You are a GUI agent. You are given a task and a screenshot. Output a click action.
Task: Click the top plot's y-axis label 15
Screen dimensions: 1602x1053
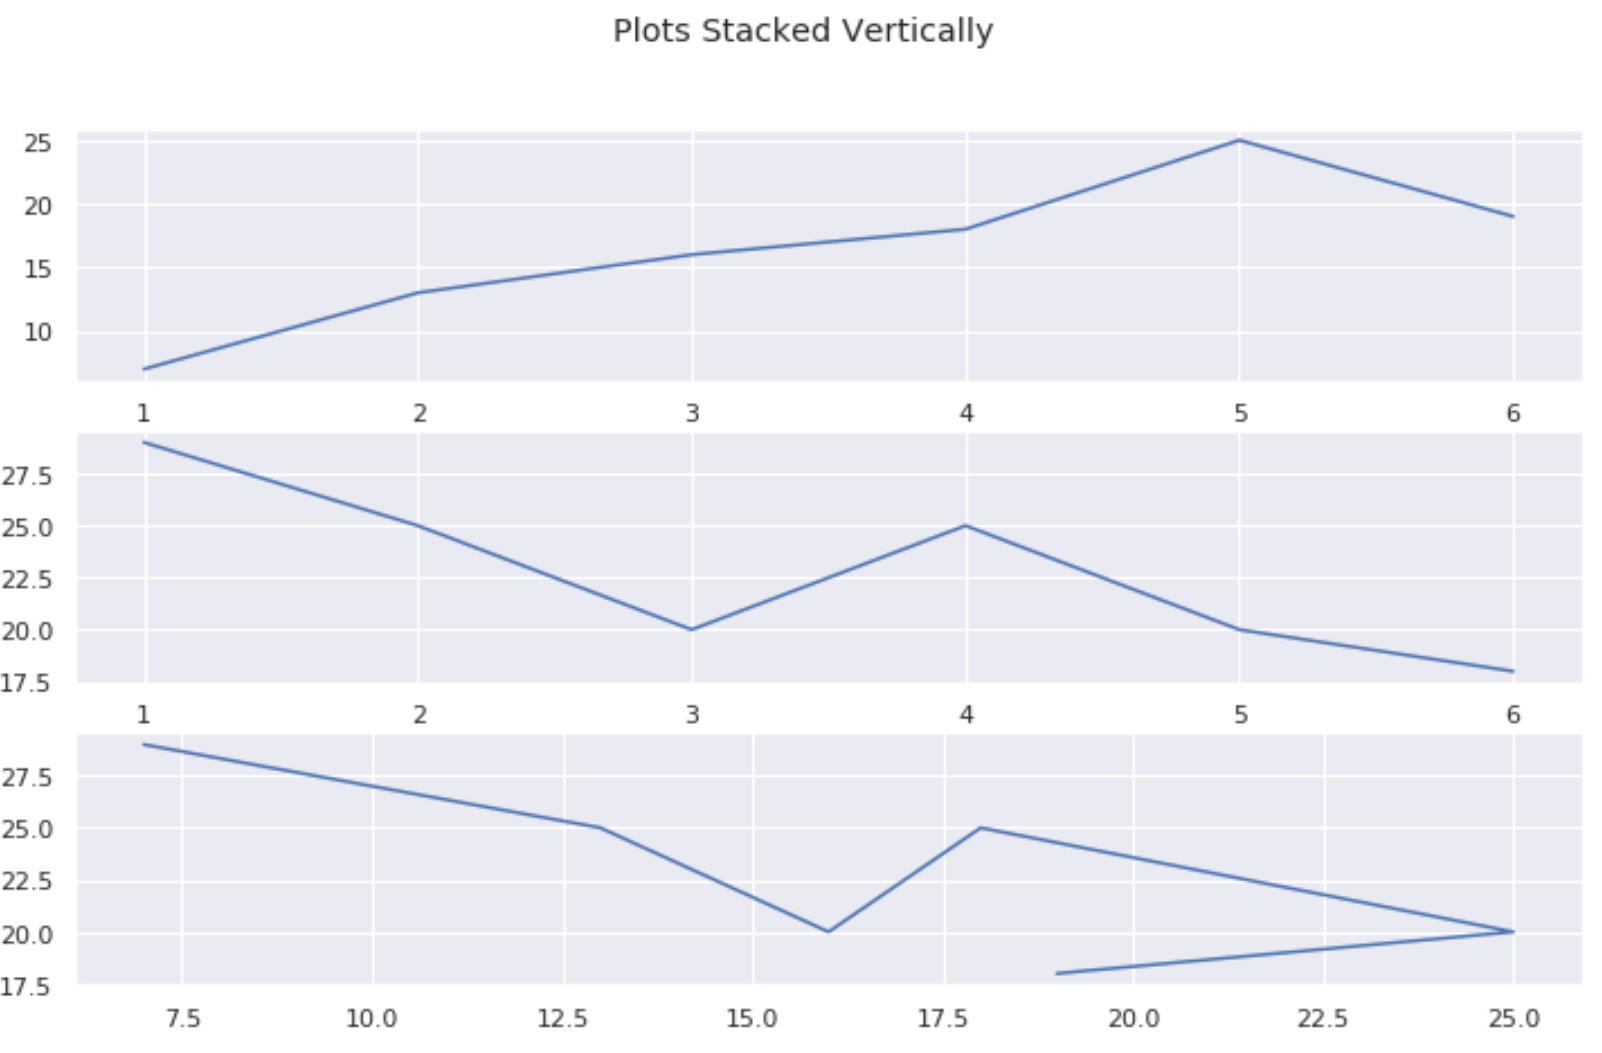tap(38, 269)
